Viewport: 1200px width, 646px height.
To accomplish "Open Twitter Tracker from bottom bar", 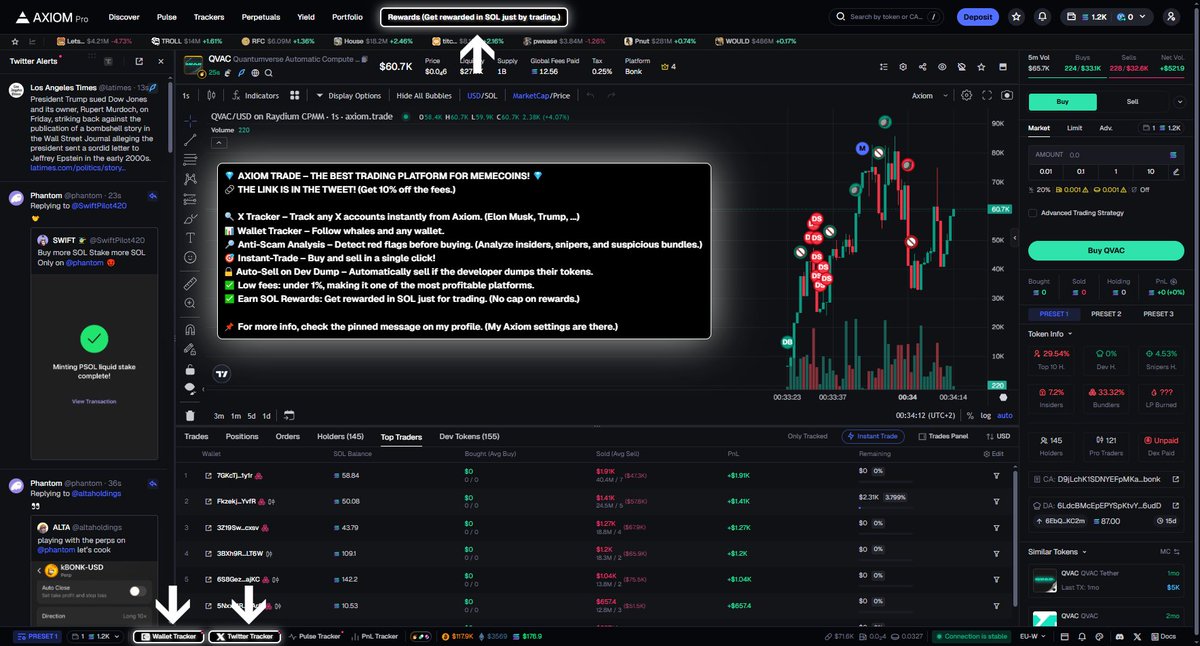I will (244, 636).
